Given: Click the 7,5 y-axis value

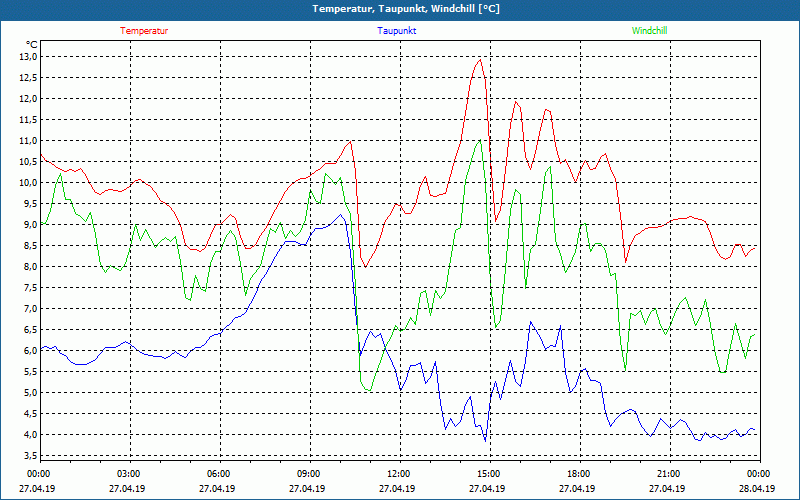Looking at the screenshot, I should (x=31, y=287).
